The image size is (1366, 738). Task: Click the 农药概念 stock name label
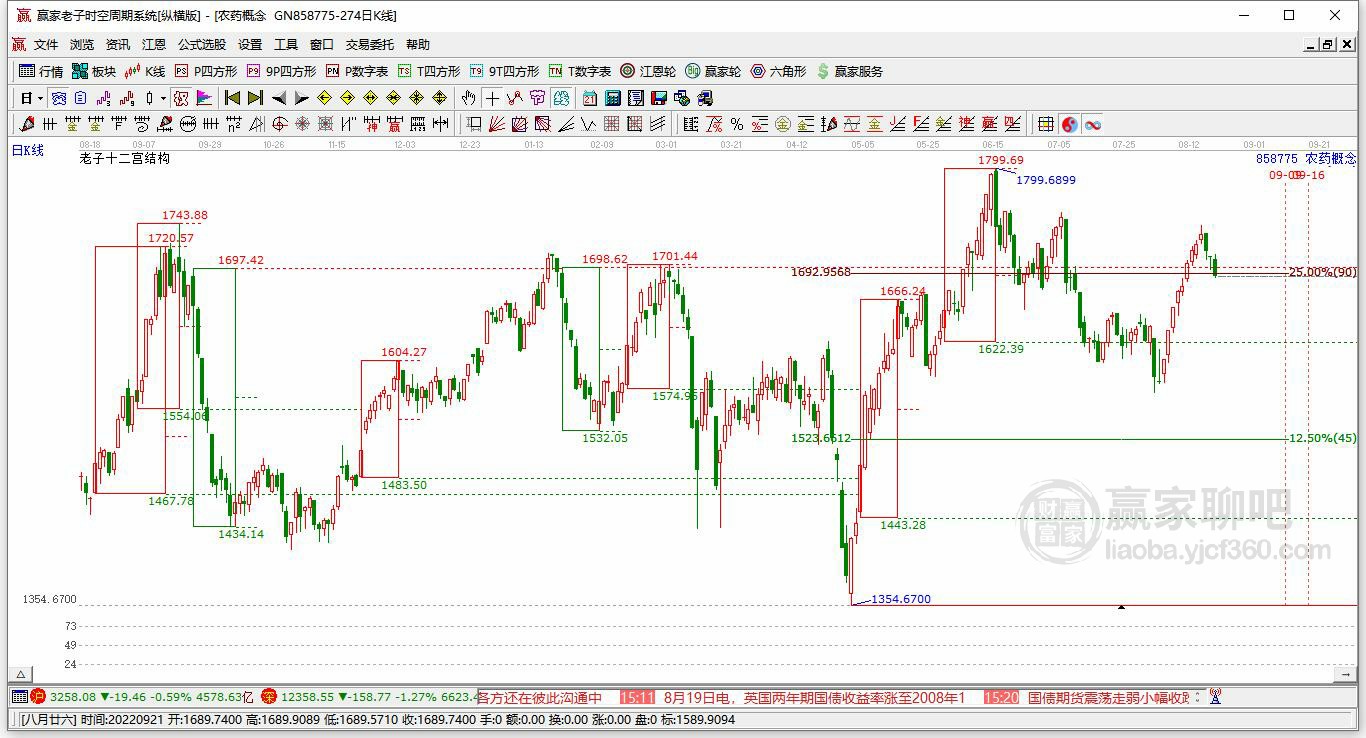pos(1331,158)
